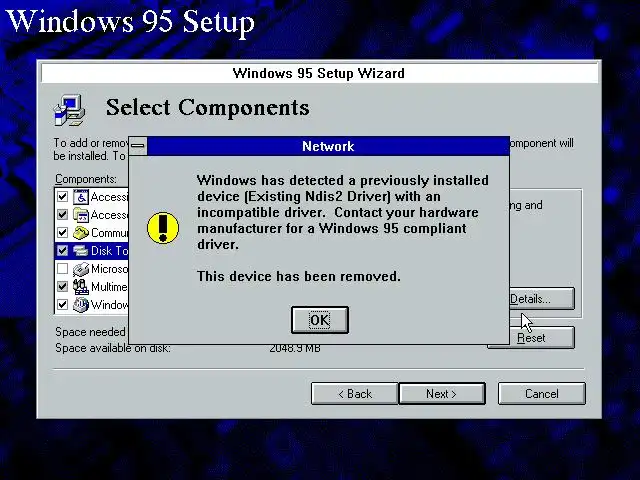Image resolution: width=640 pixels, height=480 pixels.
Task: Click the yellow exclamation warning icon
Action: [x=163, y=228]
